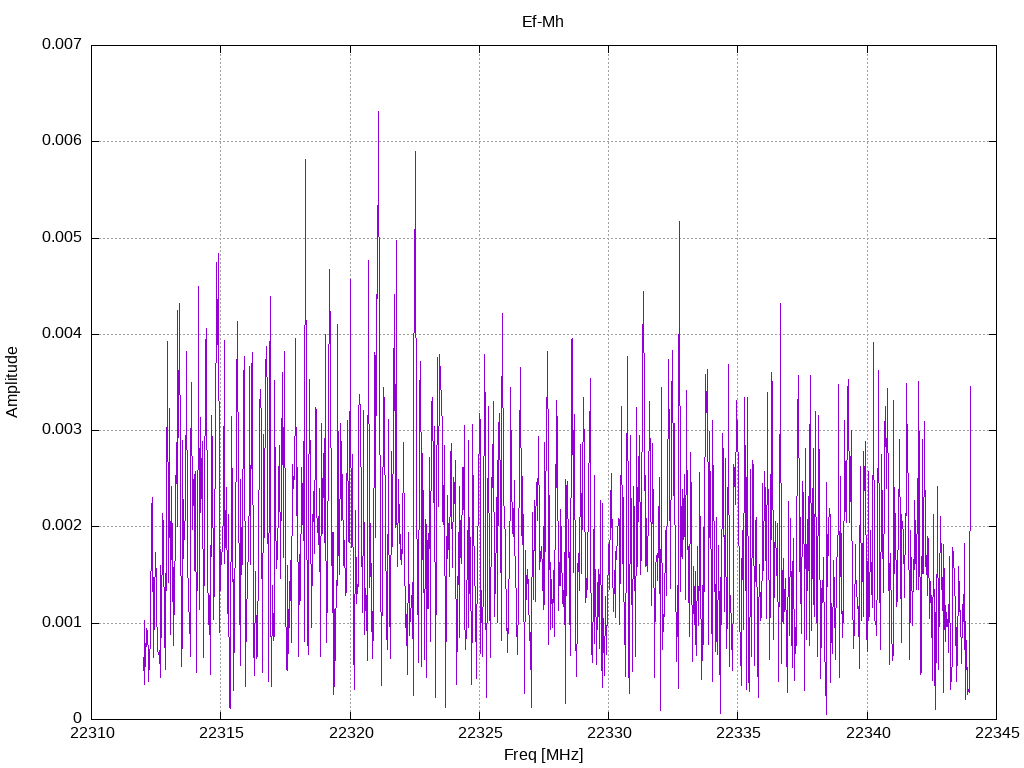
Task: Click the 0.007 y-axis tick label
Action: coord(62,44)
